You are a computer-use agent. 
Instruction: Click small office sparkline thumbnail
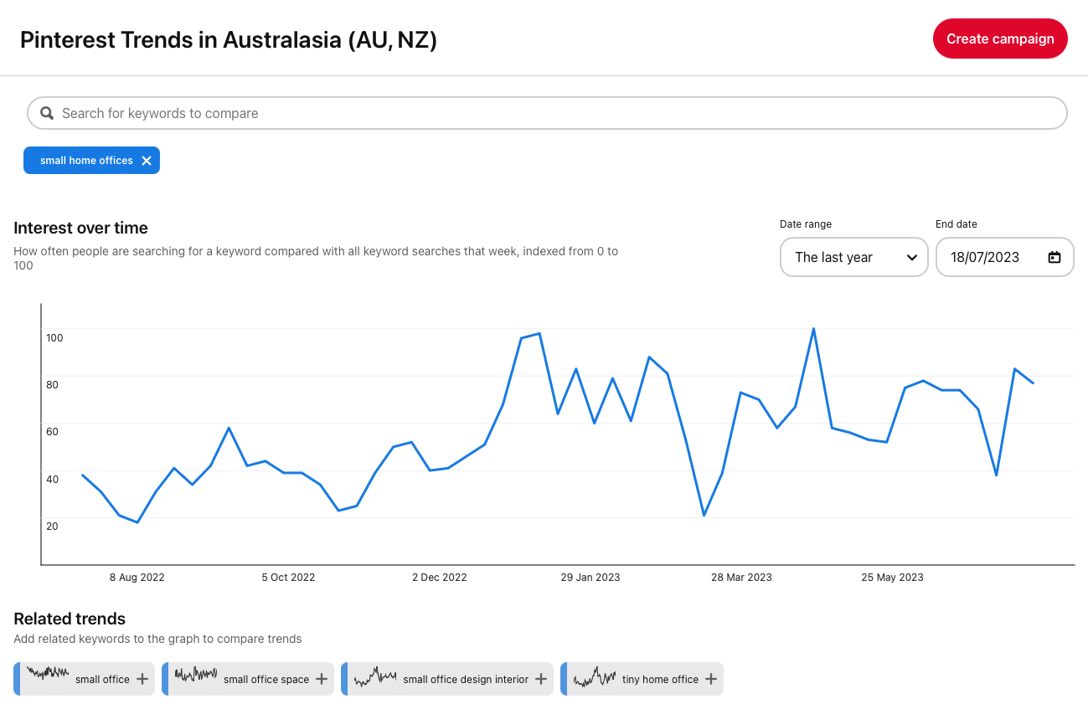point(47,674)
